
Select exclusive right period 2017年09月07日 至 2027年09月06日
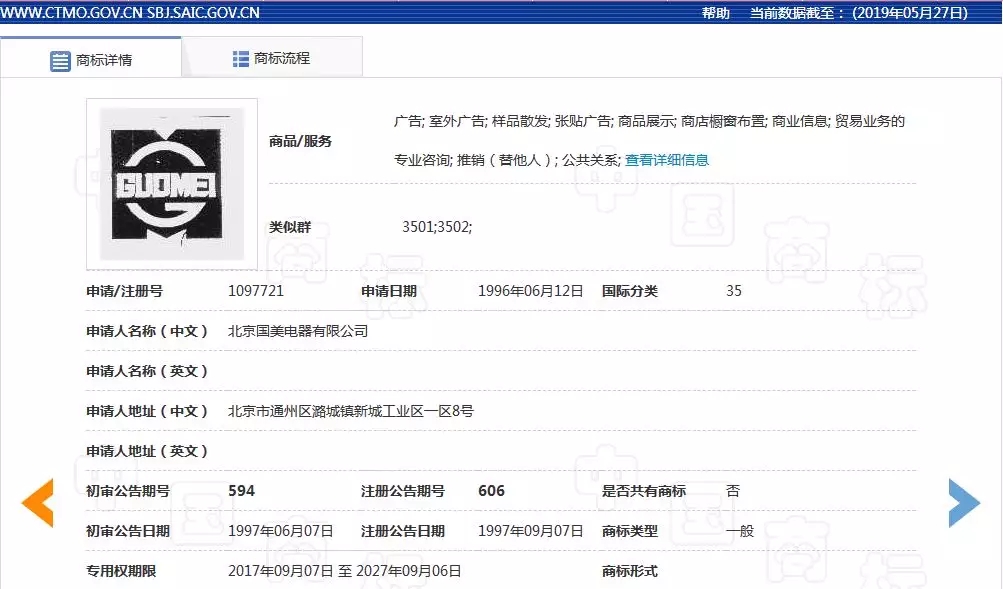(x=345, y=571)
